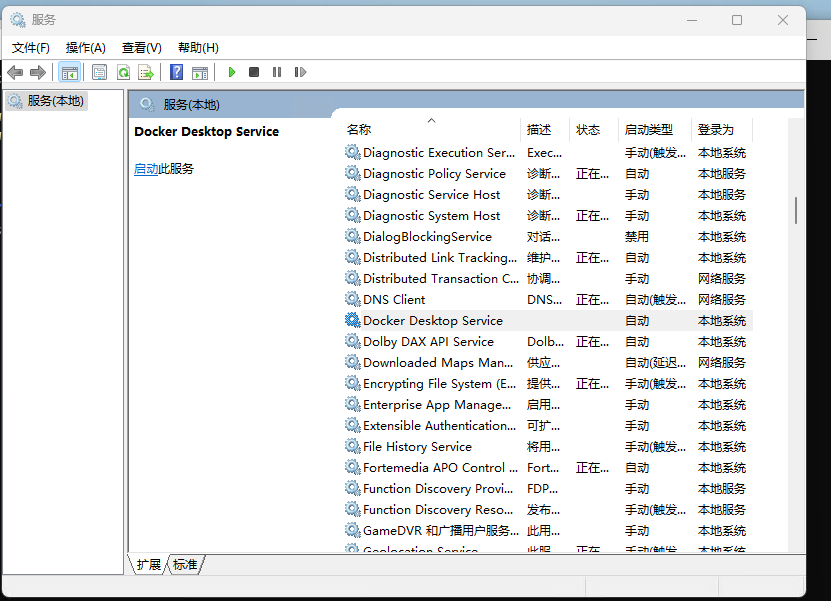Select the DNS Client service row
This screenshot has height=601, width=831.
pyautogui.click(x=394, y=300)
